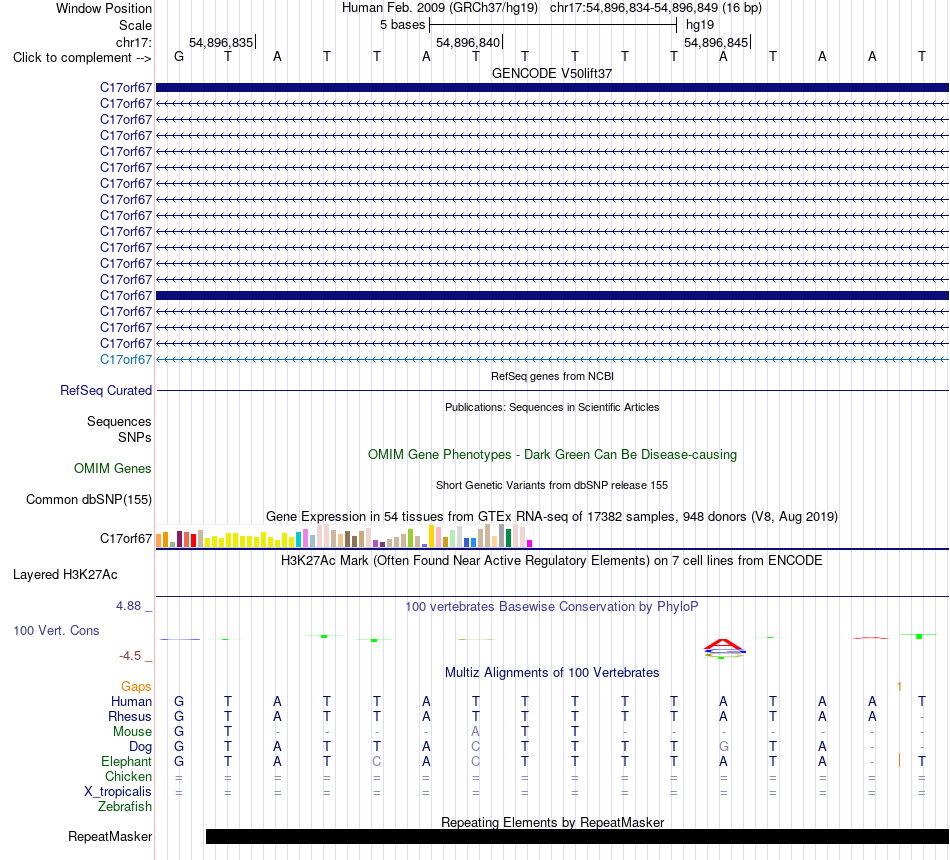Screen dimensions: 950x860
Task: Click the C17orf67 GTEx expression bar chart
Action: coord(344,536)
